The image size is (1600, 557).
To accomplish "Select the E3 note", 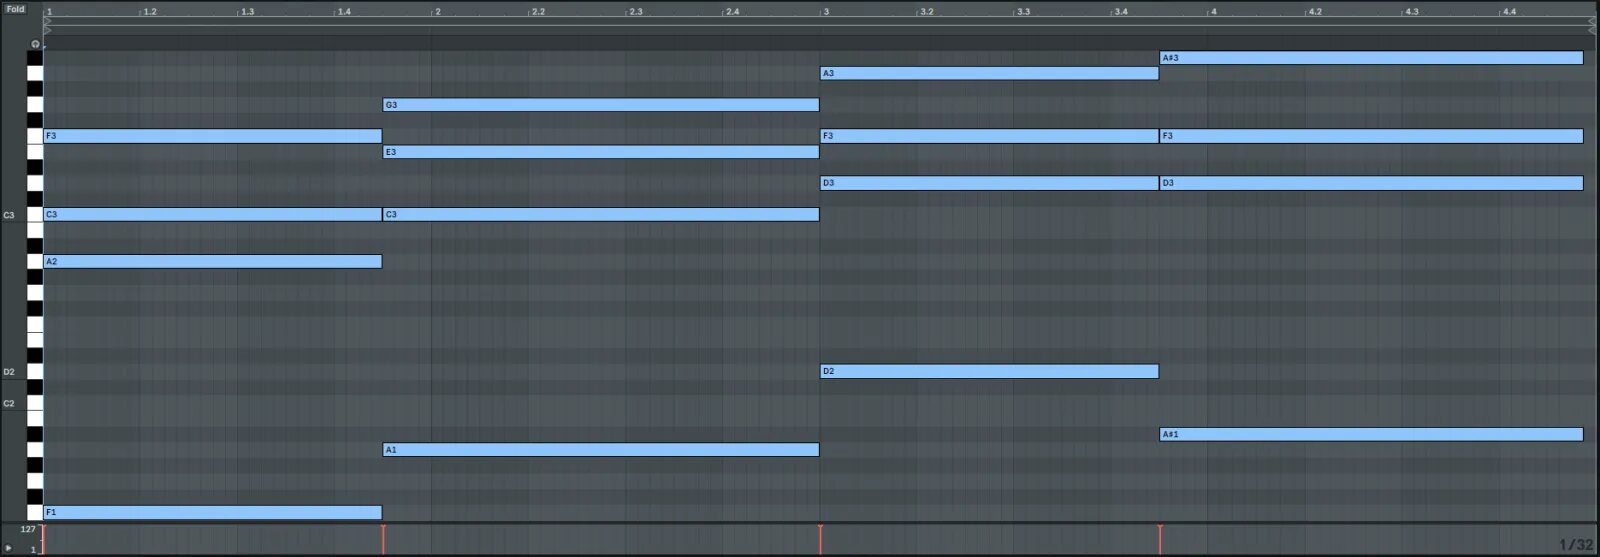I will pyautogui.click(x=601, y=152).
